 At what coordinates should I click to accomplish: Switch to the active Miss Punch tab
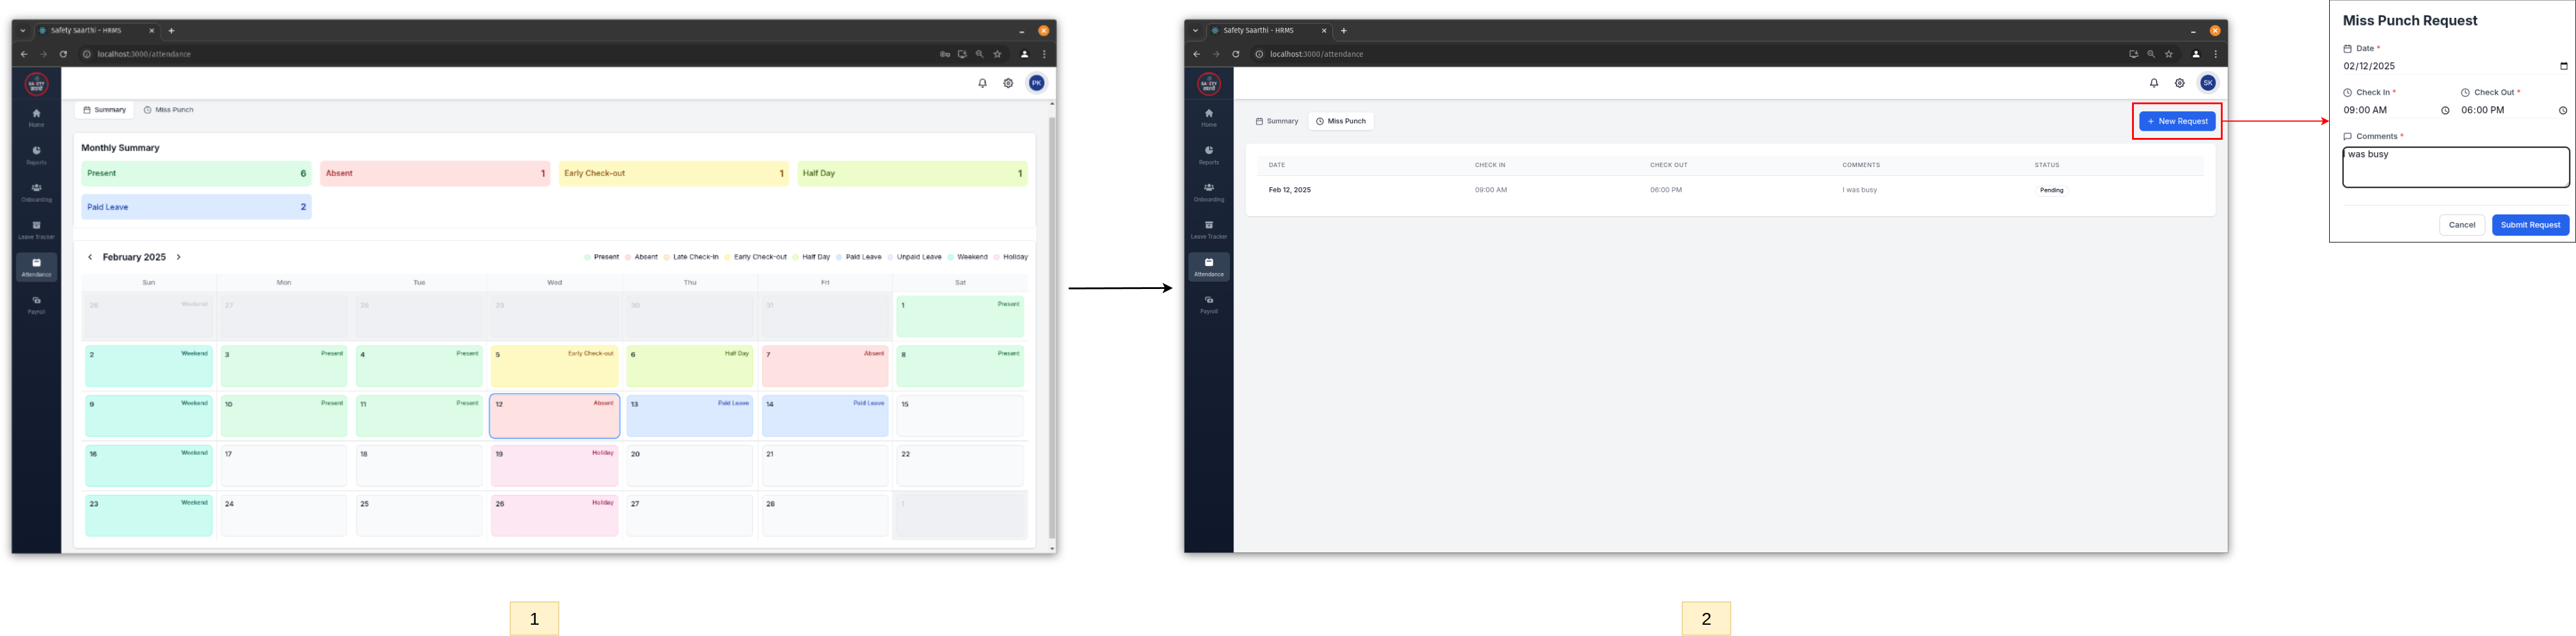tap(1340, 121)
